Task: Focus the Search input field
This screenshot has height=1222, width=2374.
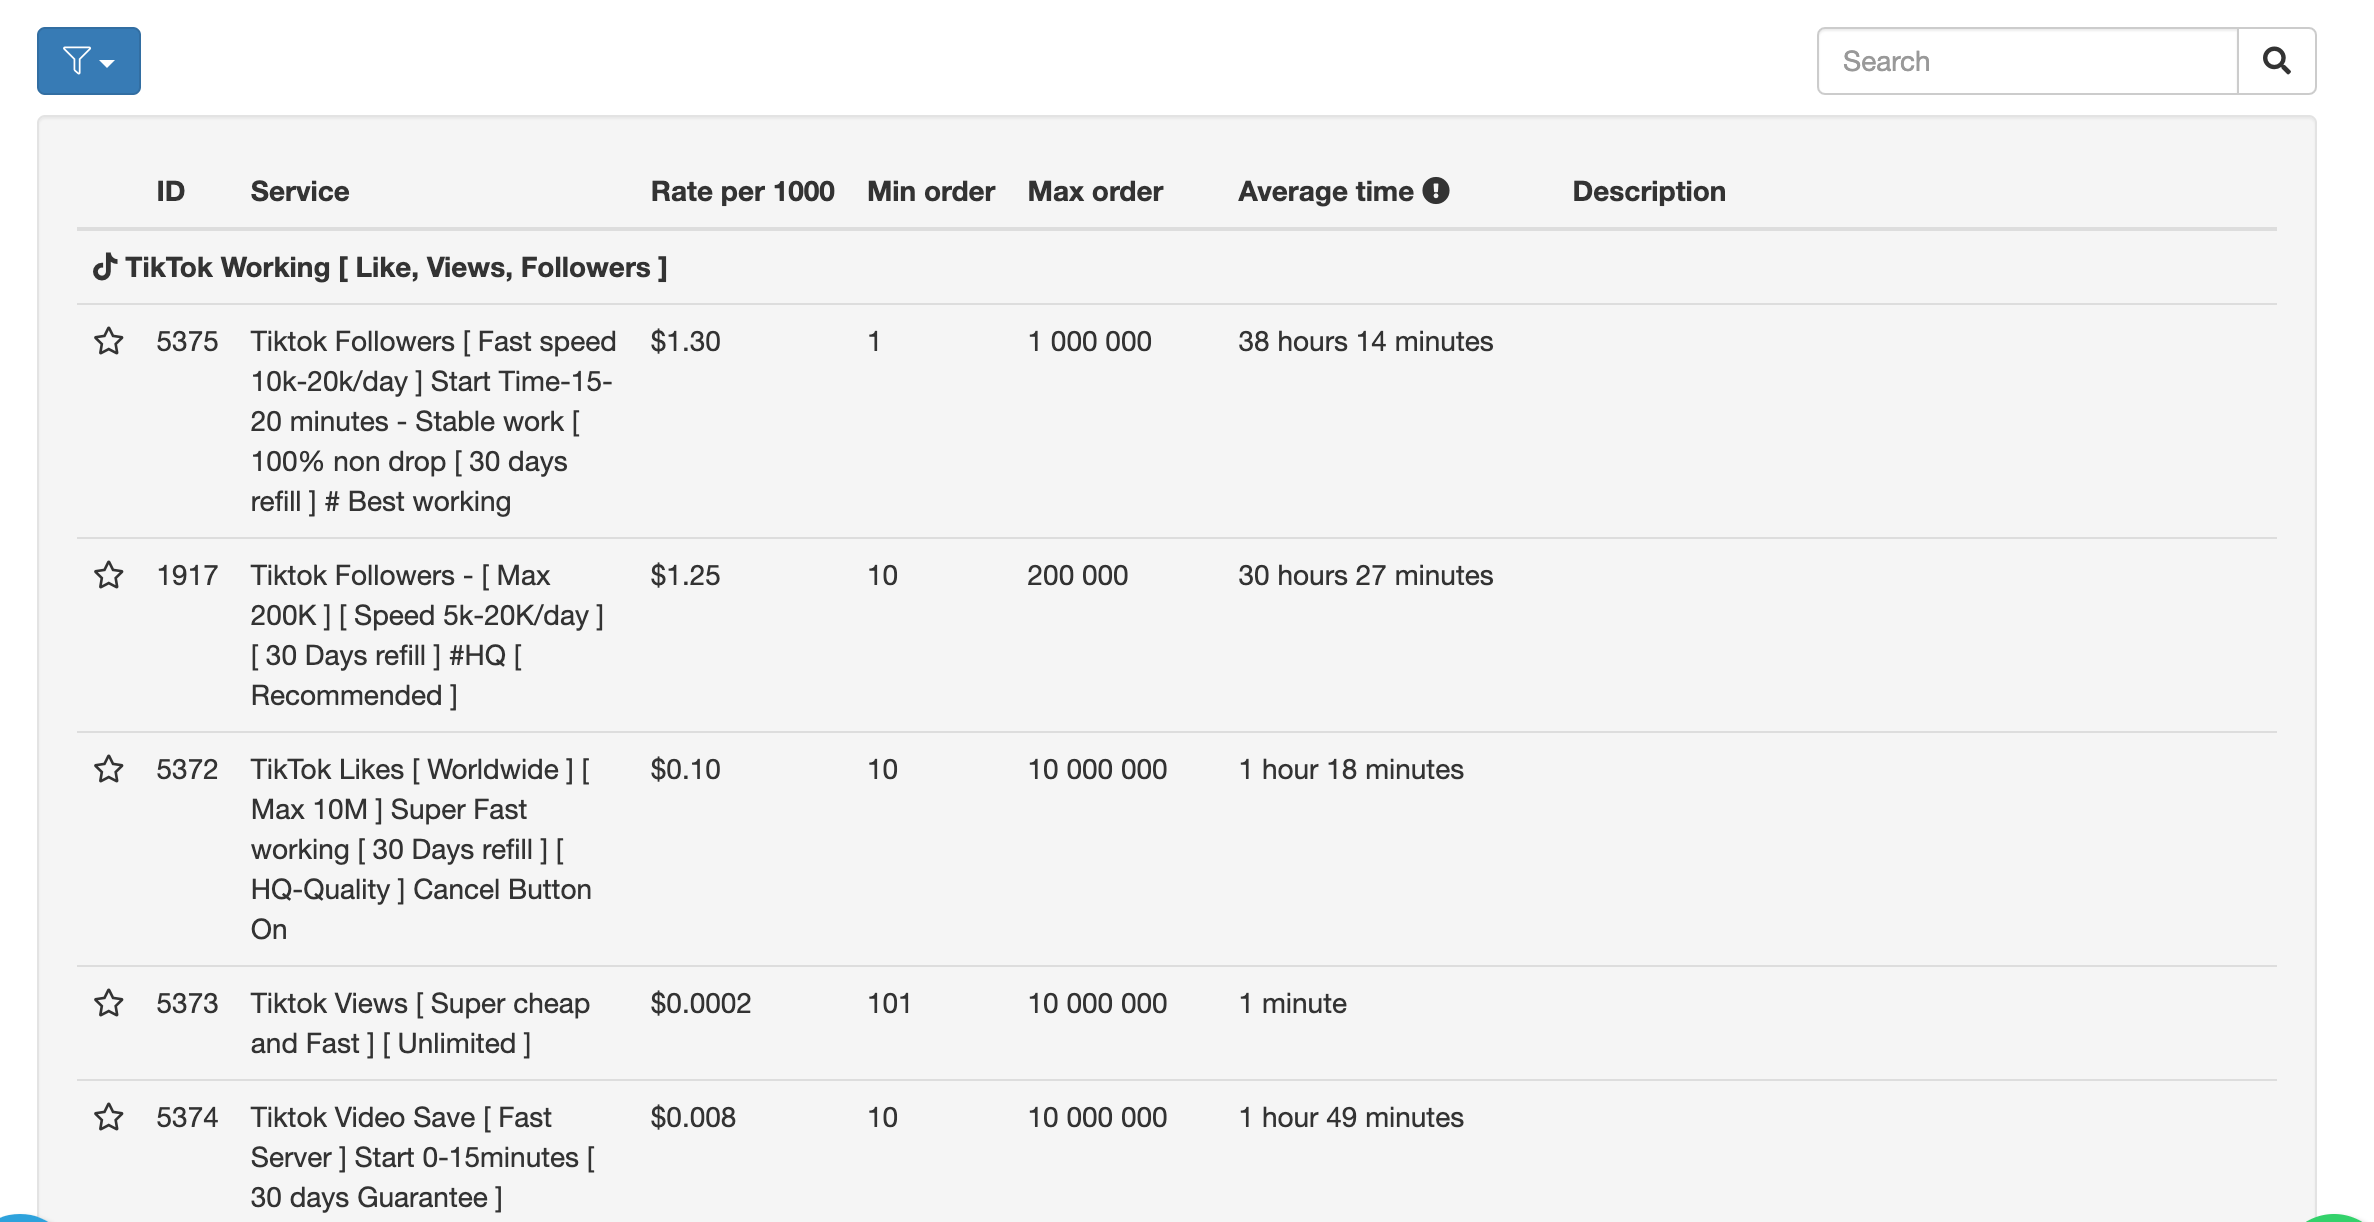Action: coord(2026,61)
